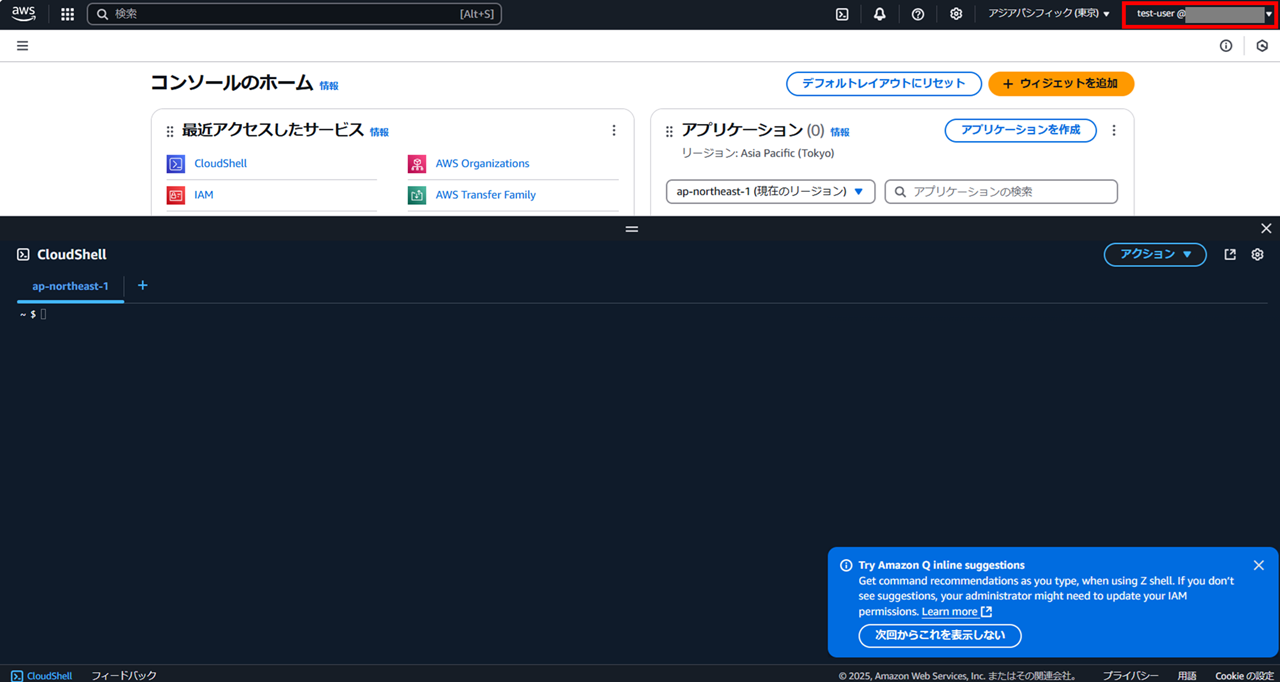The image size is (1280, 682).
Task: Open 情報 link beside コンソールのホーム
Action: tap(329, 86)
